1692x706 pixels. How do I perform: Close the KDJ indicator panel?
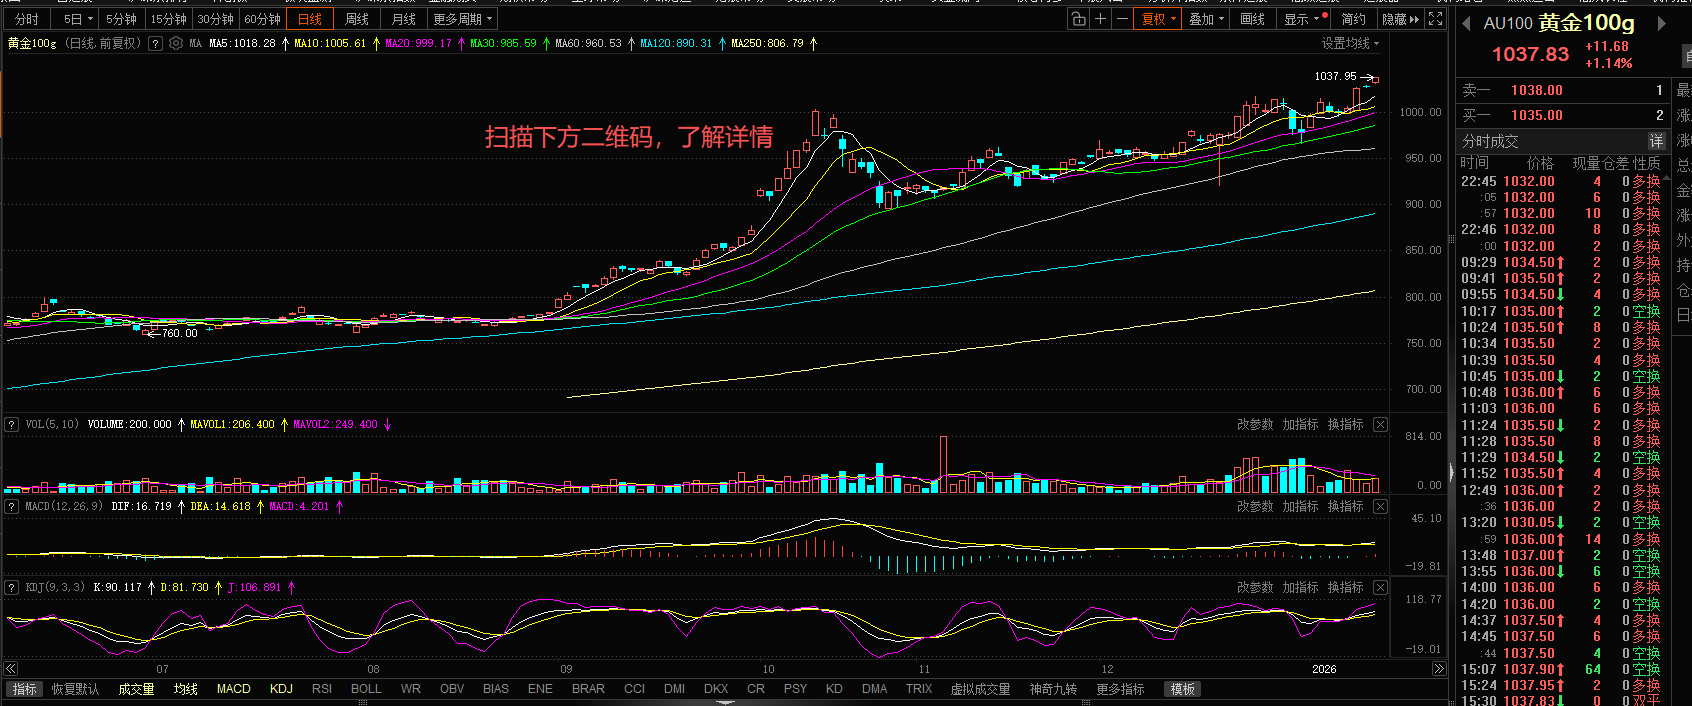pos(1380,588)
